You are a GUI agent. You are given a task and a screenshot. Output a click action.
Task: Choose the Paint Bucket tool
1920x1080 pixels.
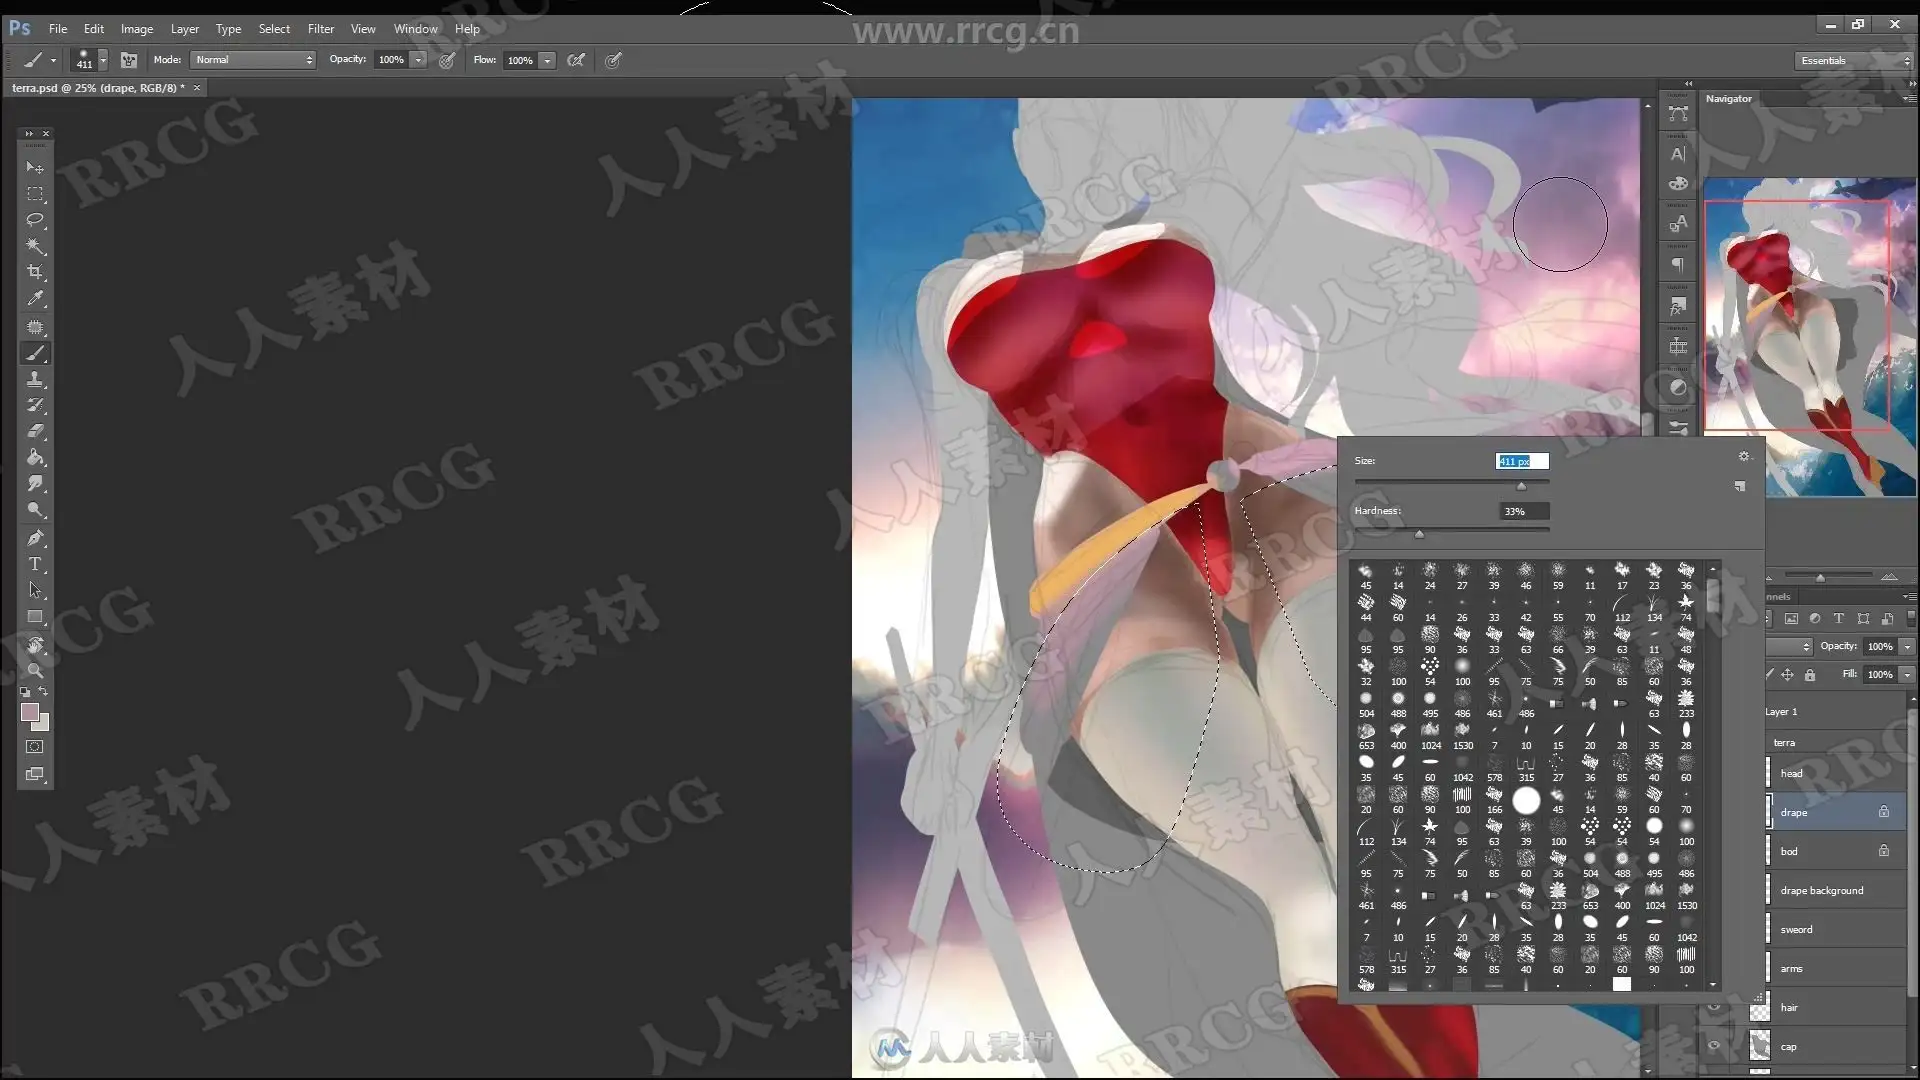35,458
